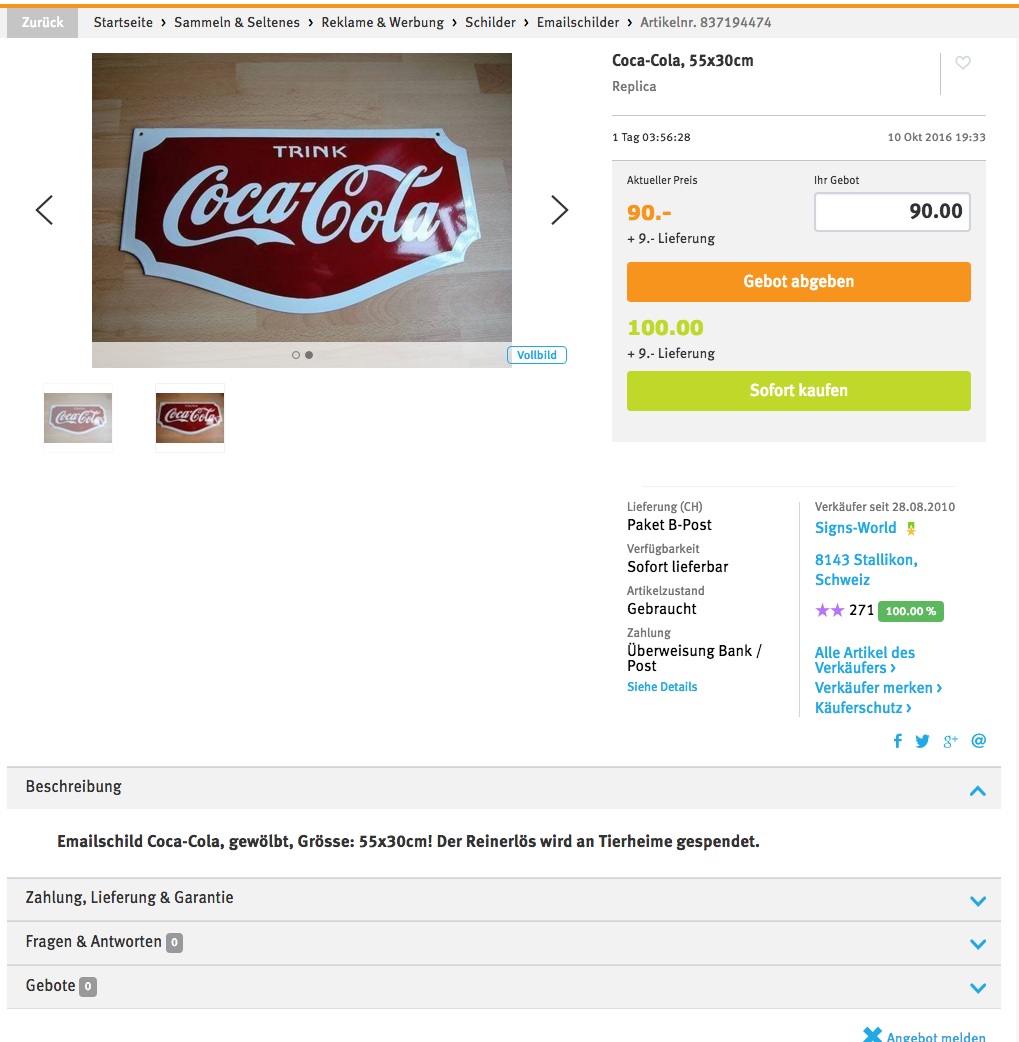The width and height of the screenshot is (1019, 1042).
Task: Share listing on Twitter
Action: coord(922,741)
